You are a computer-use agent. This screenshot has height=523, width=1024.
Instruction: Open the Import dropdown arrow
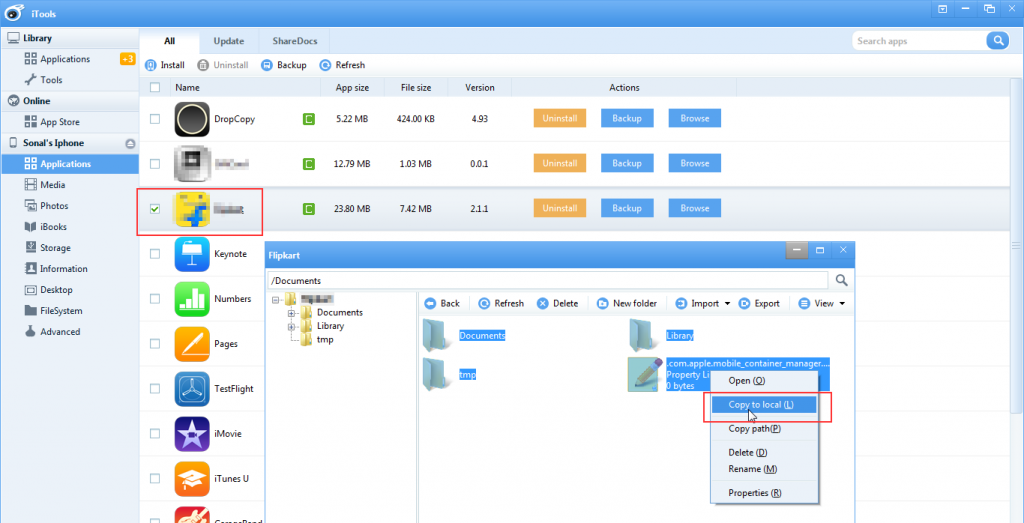[x=727, y=303]
